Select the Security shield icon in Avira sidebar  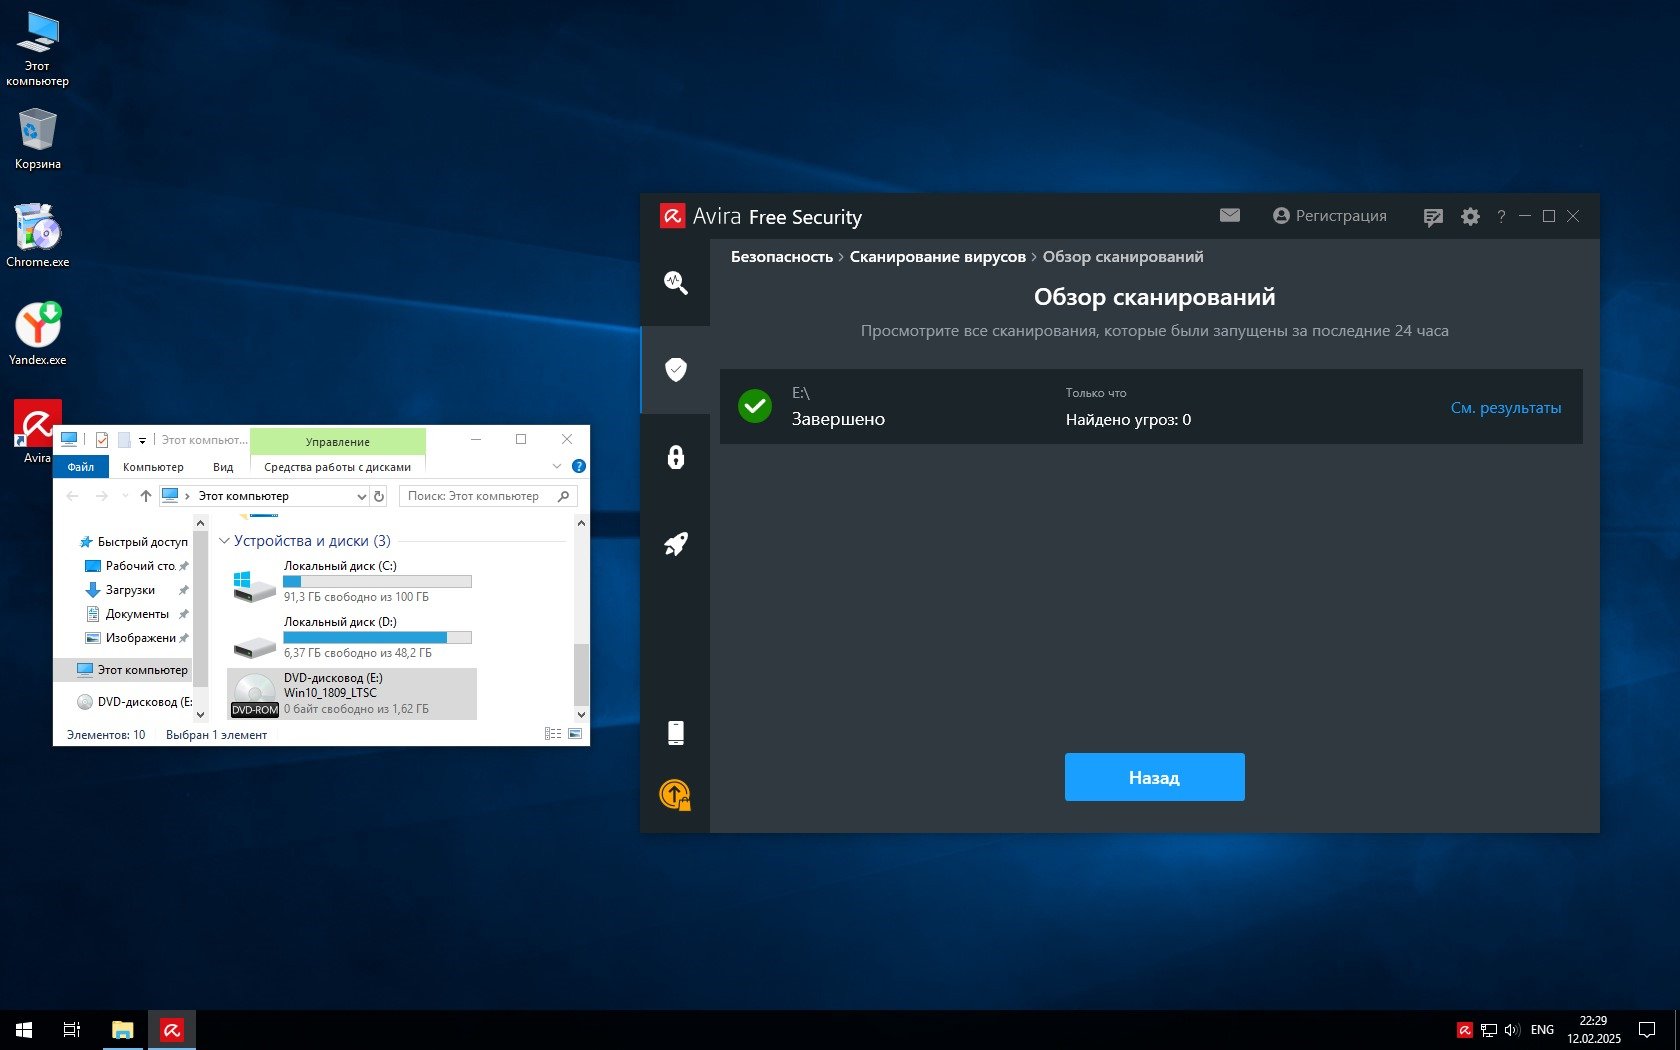coord(676,370)
